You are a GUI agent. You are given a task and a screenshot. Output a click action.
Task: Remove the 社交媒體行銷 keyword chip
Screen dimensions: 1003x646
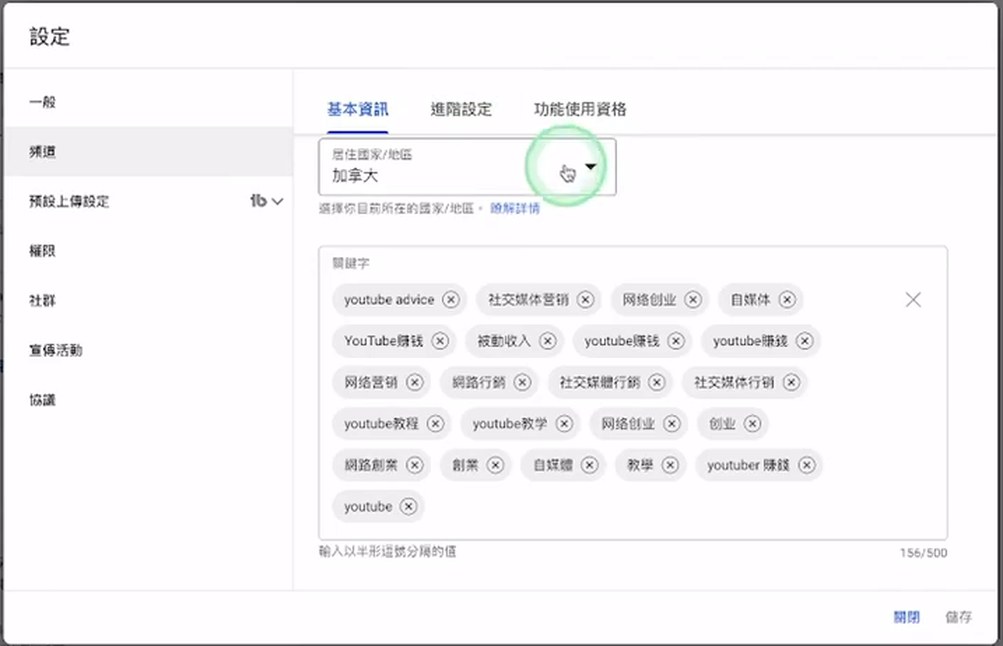pyautogui.click(x=657, y=382)
